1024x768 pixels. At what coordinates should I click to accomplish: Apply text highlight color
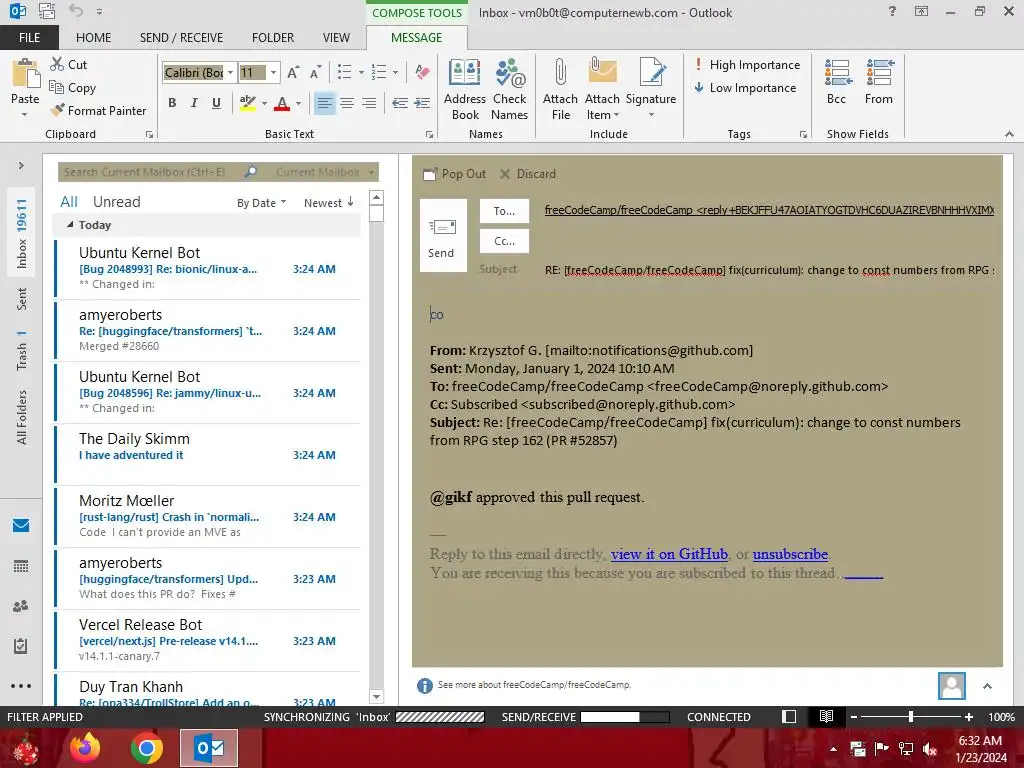248,103
